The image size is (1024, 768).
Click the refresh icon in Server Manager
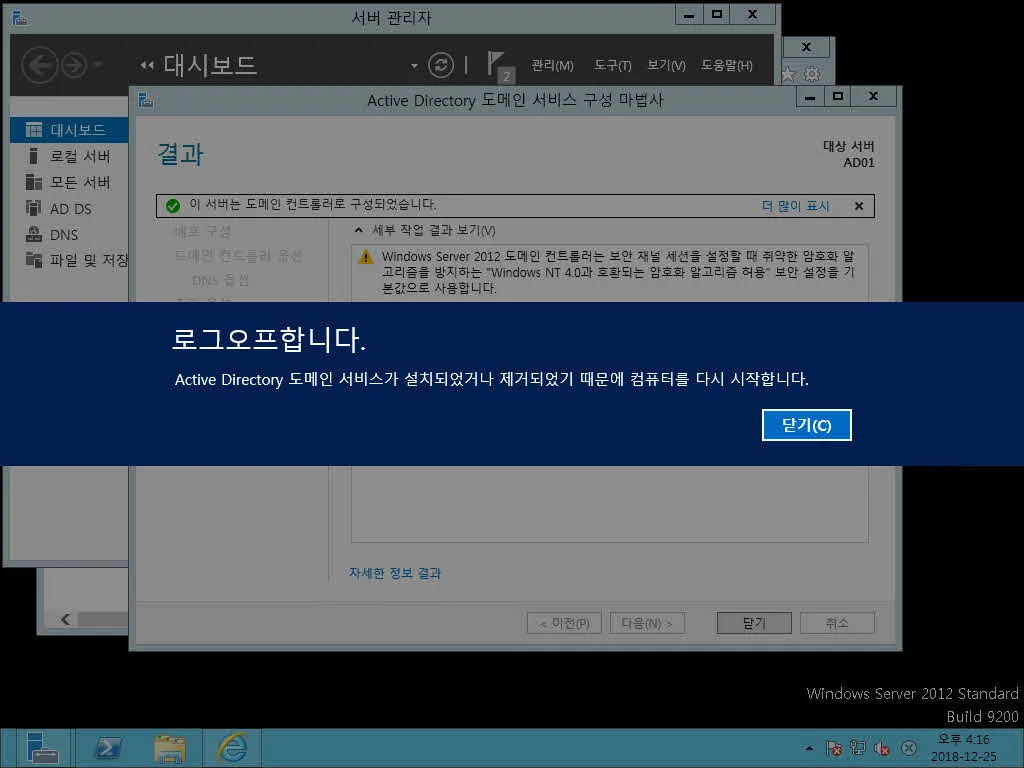[x=440, y=64]
